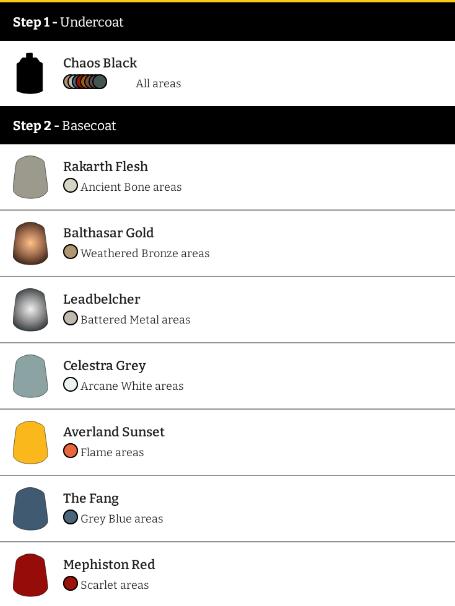Select the Weathered Bronze swatch circle
455x606 pixels.
[70, 252]
